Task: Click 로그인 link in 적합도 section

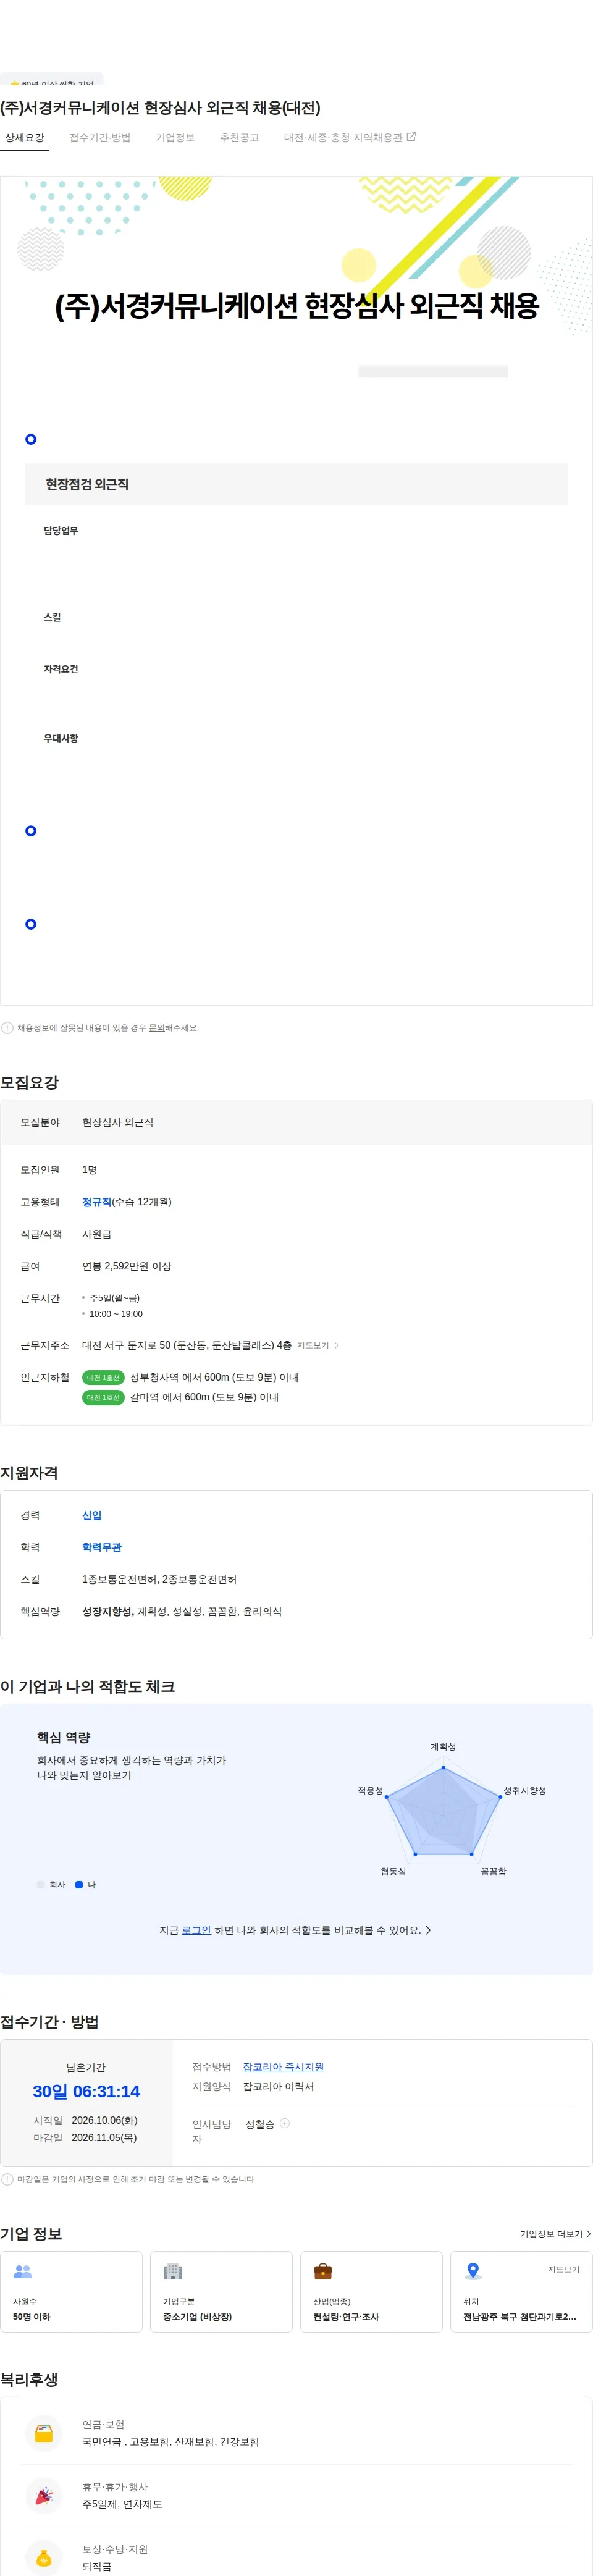Action: pyautogui.click(x=196, y=1930)
